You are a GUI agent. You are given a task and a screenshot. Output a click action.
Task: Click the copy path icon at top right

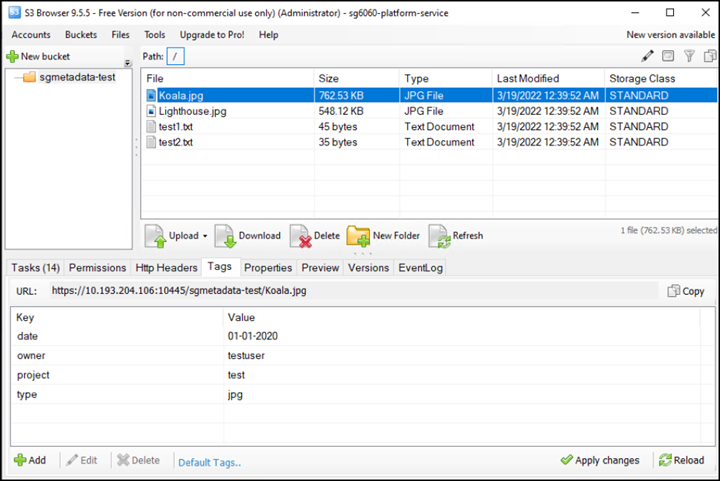(710, 56)
